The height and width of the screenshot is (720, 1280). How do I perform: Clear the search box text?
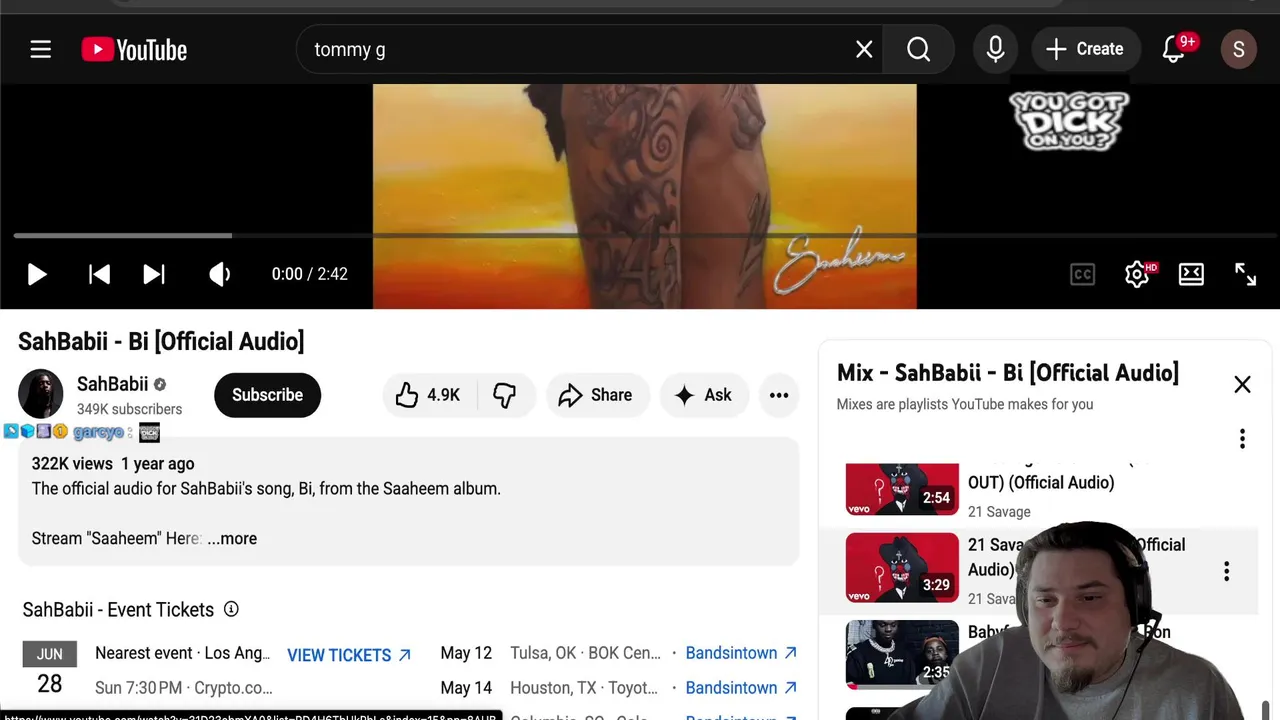tap(864, 49)
